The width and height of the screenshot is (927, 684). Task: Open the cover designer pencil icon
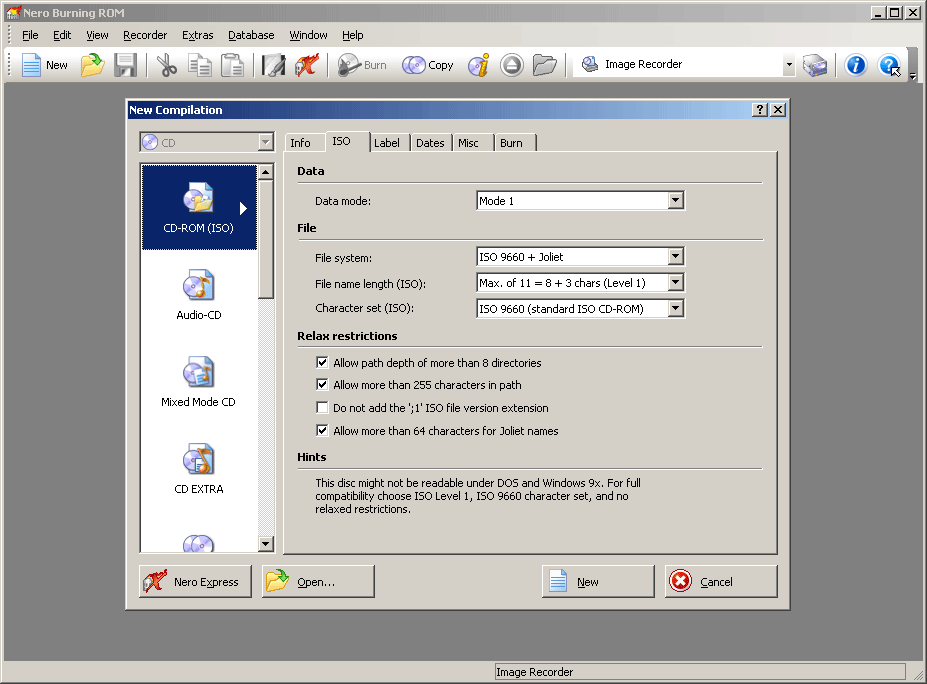(x=274, y=64)
